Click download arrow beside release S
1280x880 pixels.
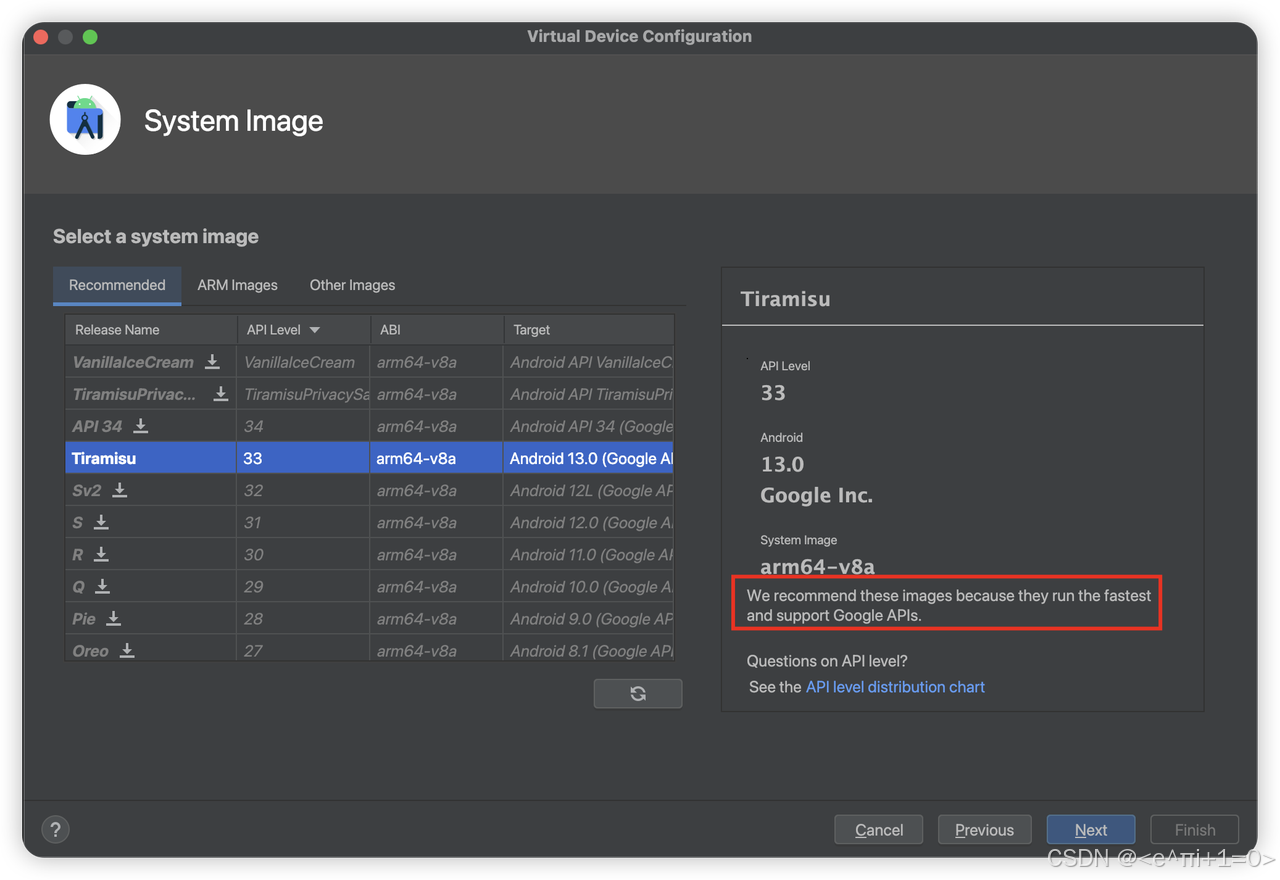click(101, 522)
